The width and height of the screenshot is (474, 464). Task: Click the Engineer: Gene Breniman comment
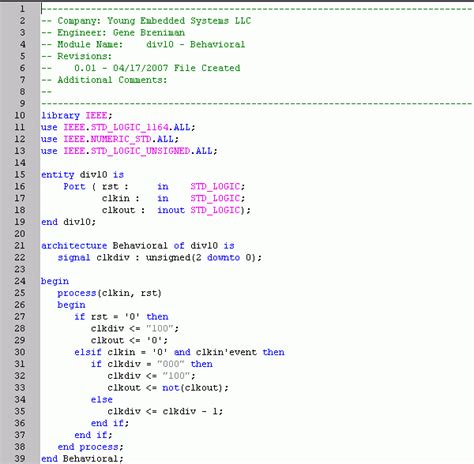pos(113,33)
